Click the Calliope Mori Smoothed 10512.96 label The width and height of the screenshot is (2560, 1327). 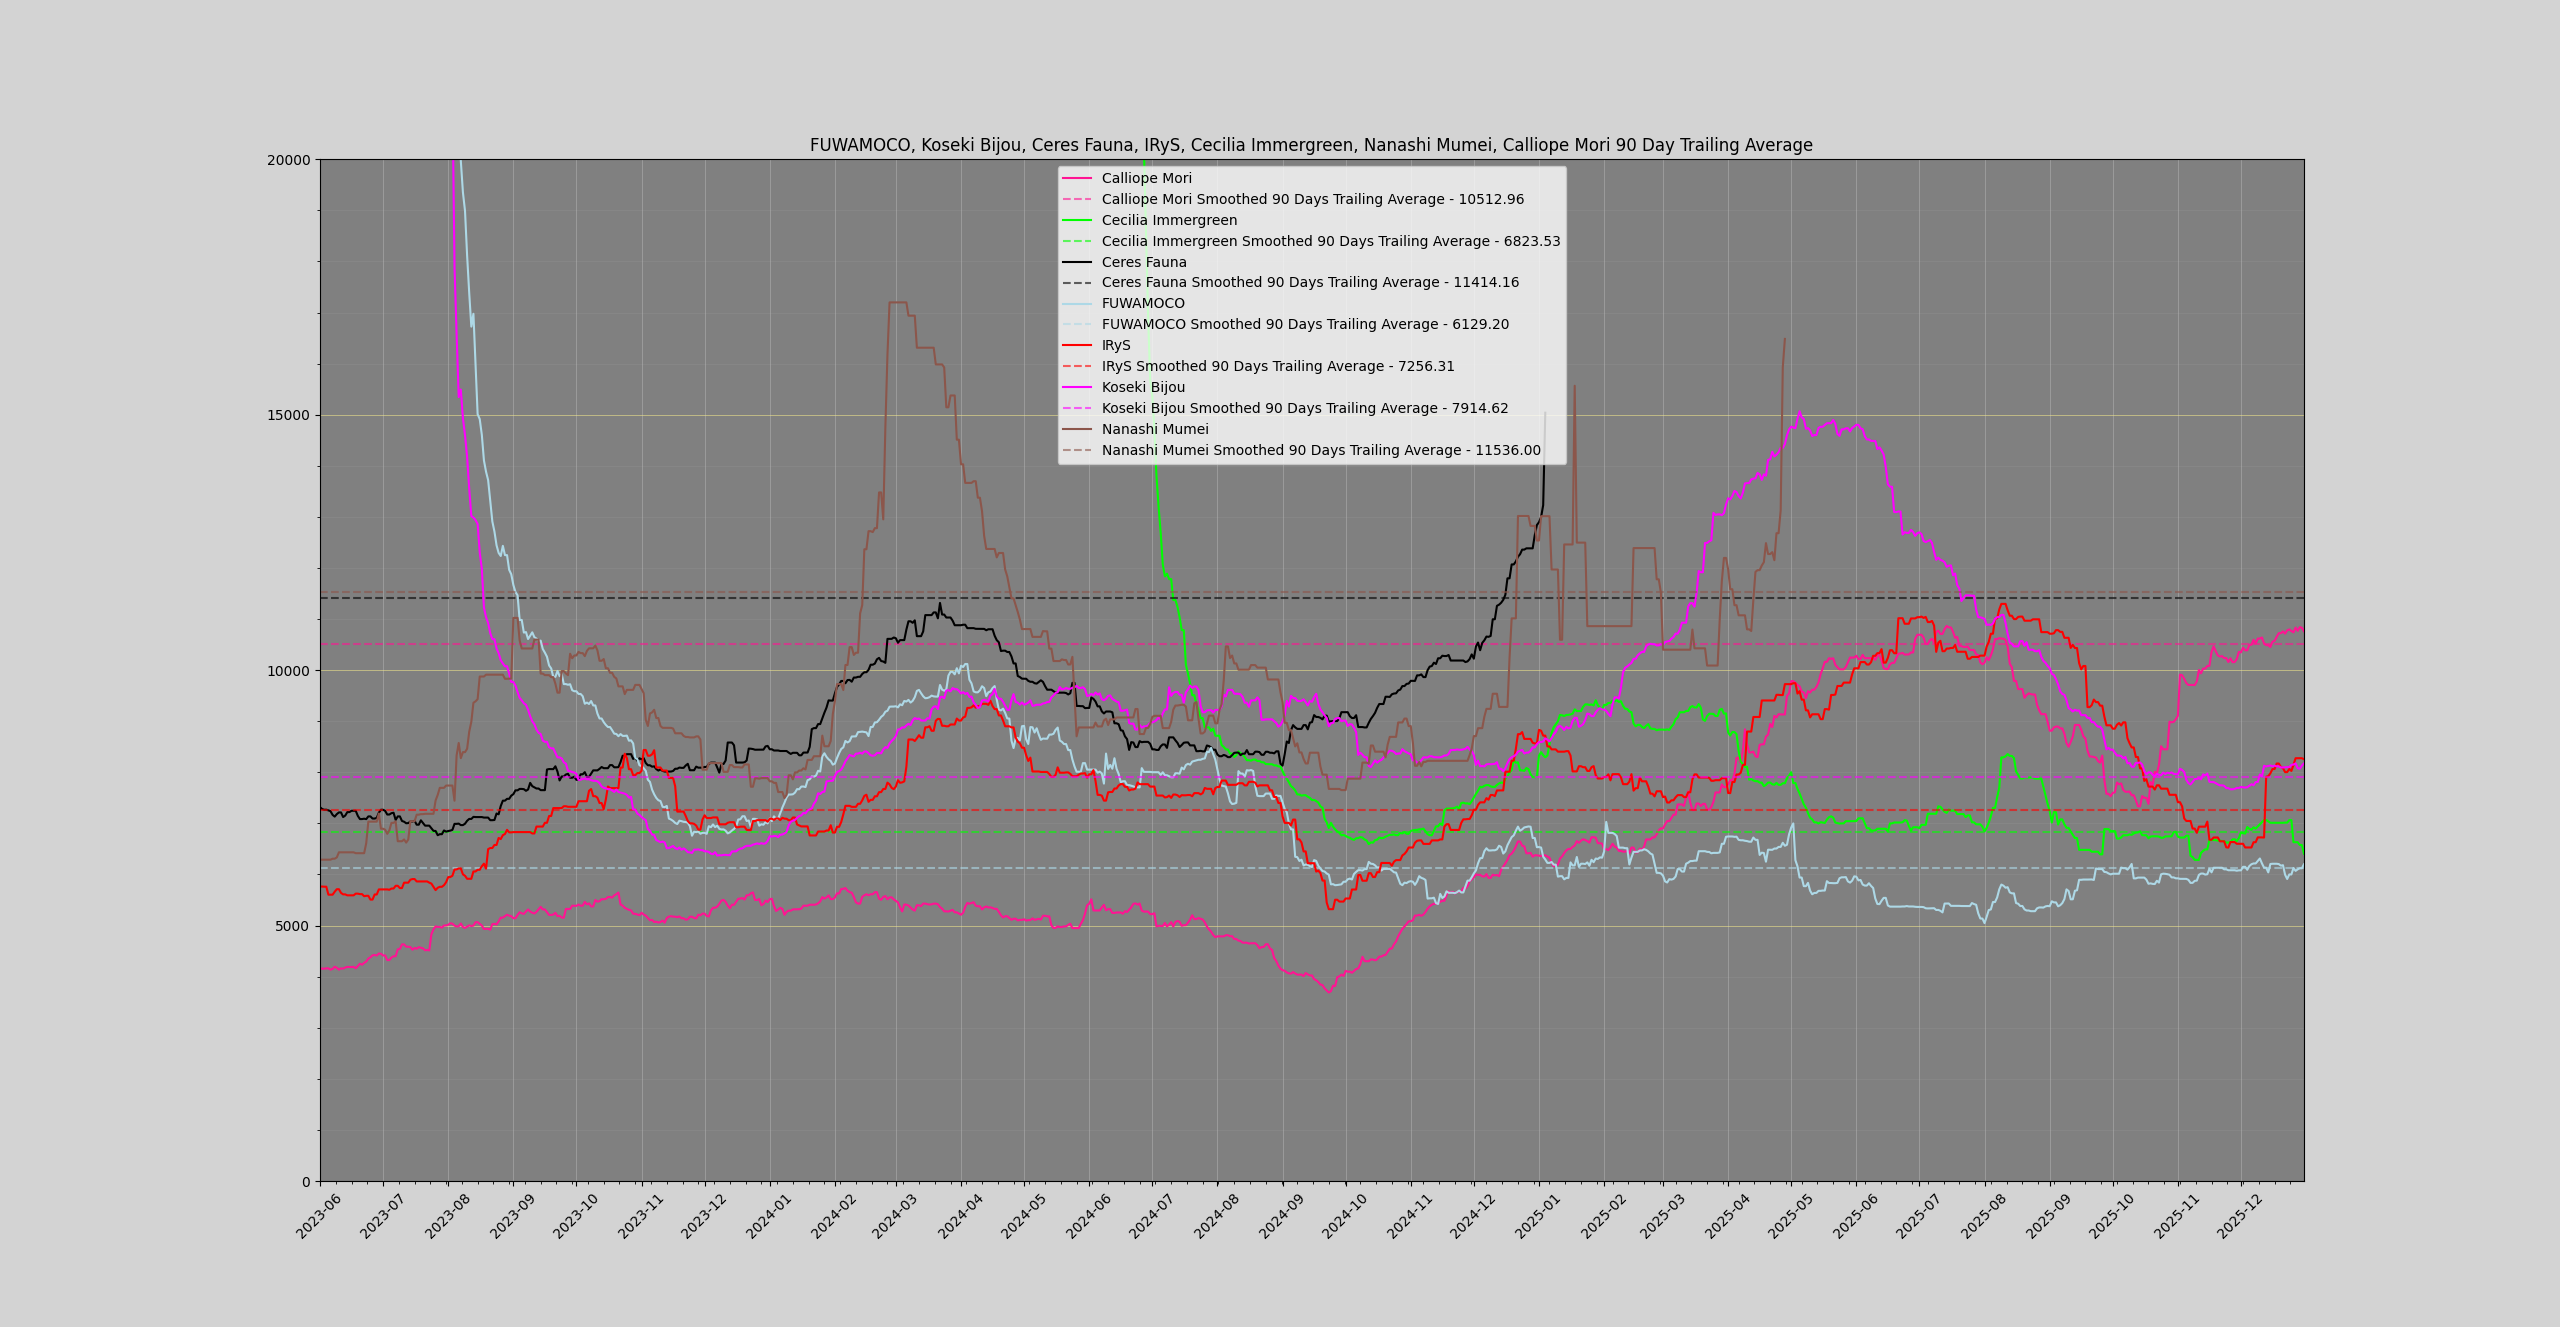1312,200
